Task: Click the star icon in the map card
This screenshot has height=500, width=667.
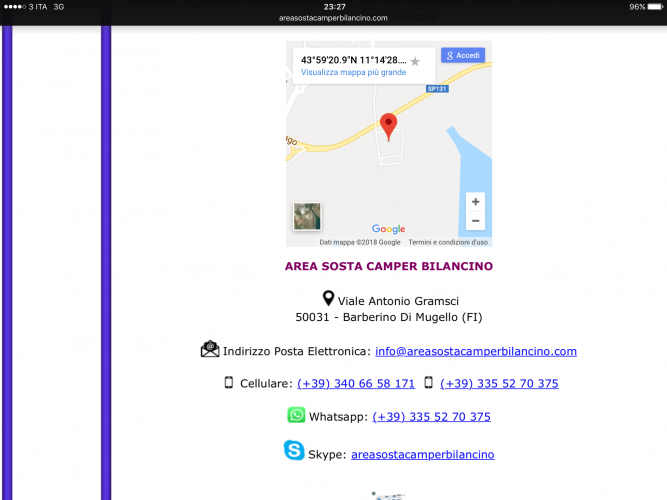Action: coord(415,61)
